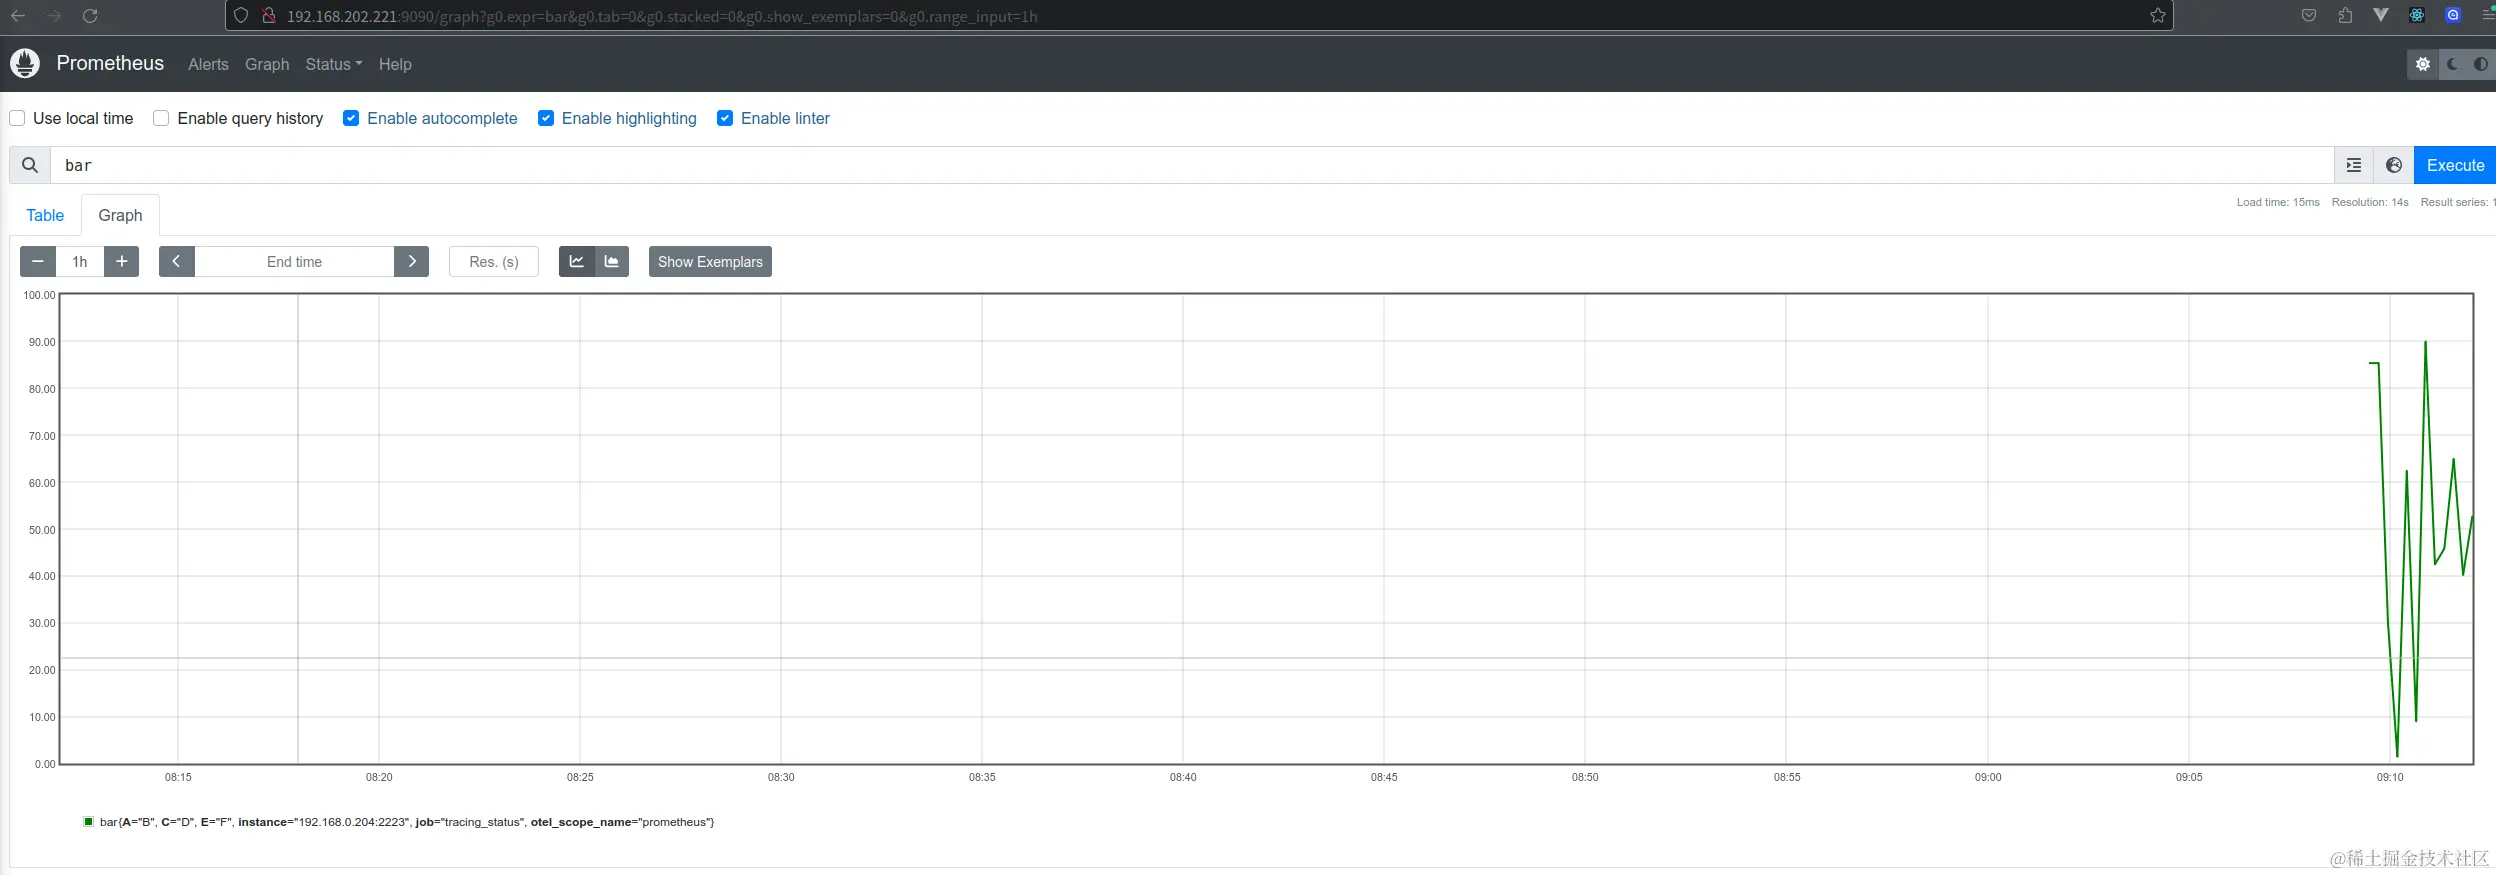Disable Enable linter checkbox
2496x875 pixels.
click(x=725, y=118)
